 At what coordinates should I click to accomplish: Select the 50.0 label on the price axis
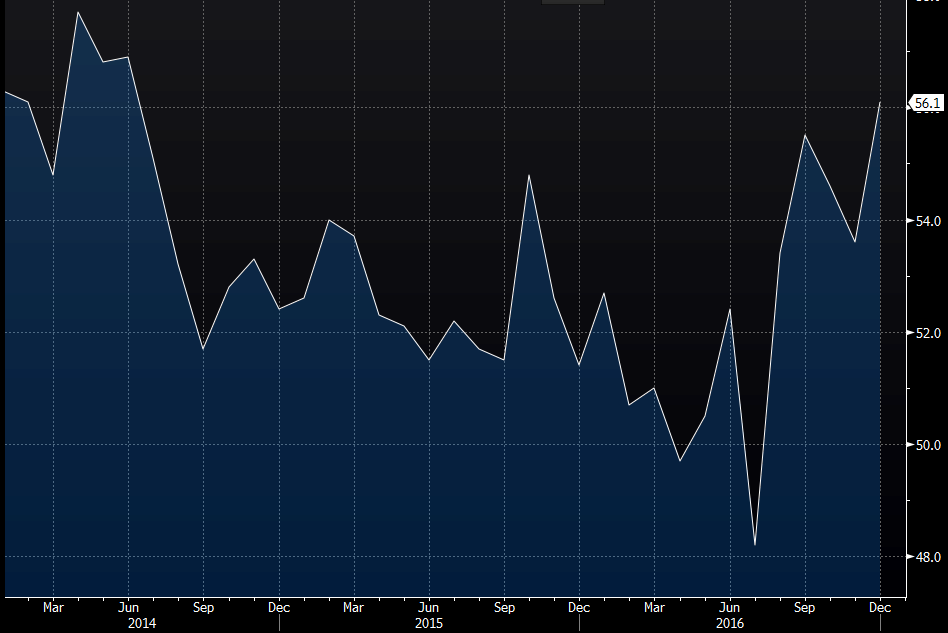(928, 445)
